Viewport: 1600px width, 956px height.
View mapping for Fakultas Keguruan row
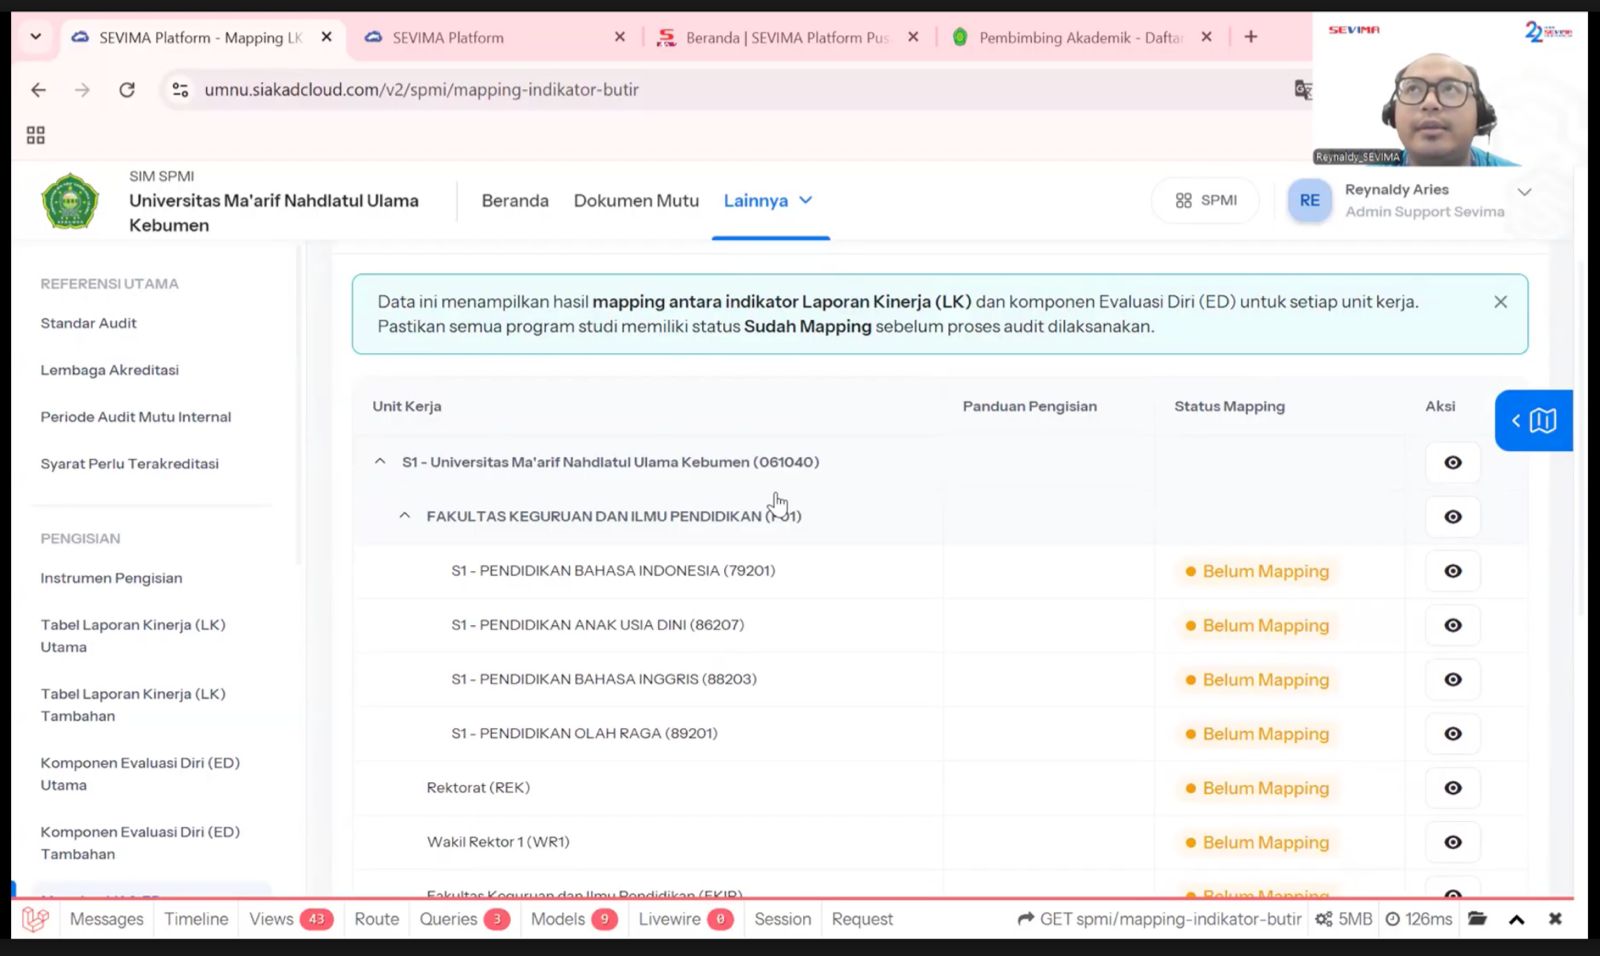[x=1453, y=517]
